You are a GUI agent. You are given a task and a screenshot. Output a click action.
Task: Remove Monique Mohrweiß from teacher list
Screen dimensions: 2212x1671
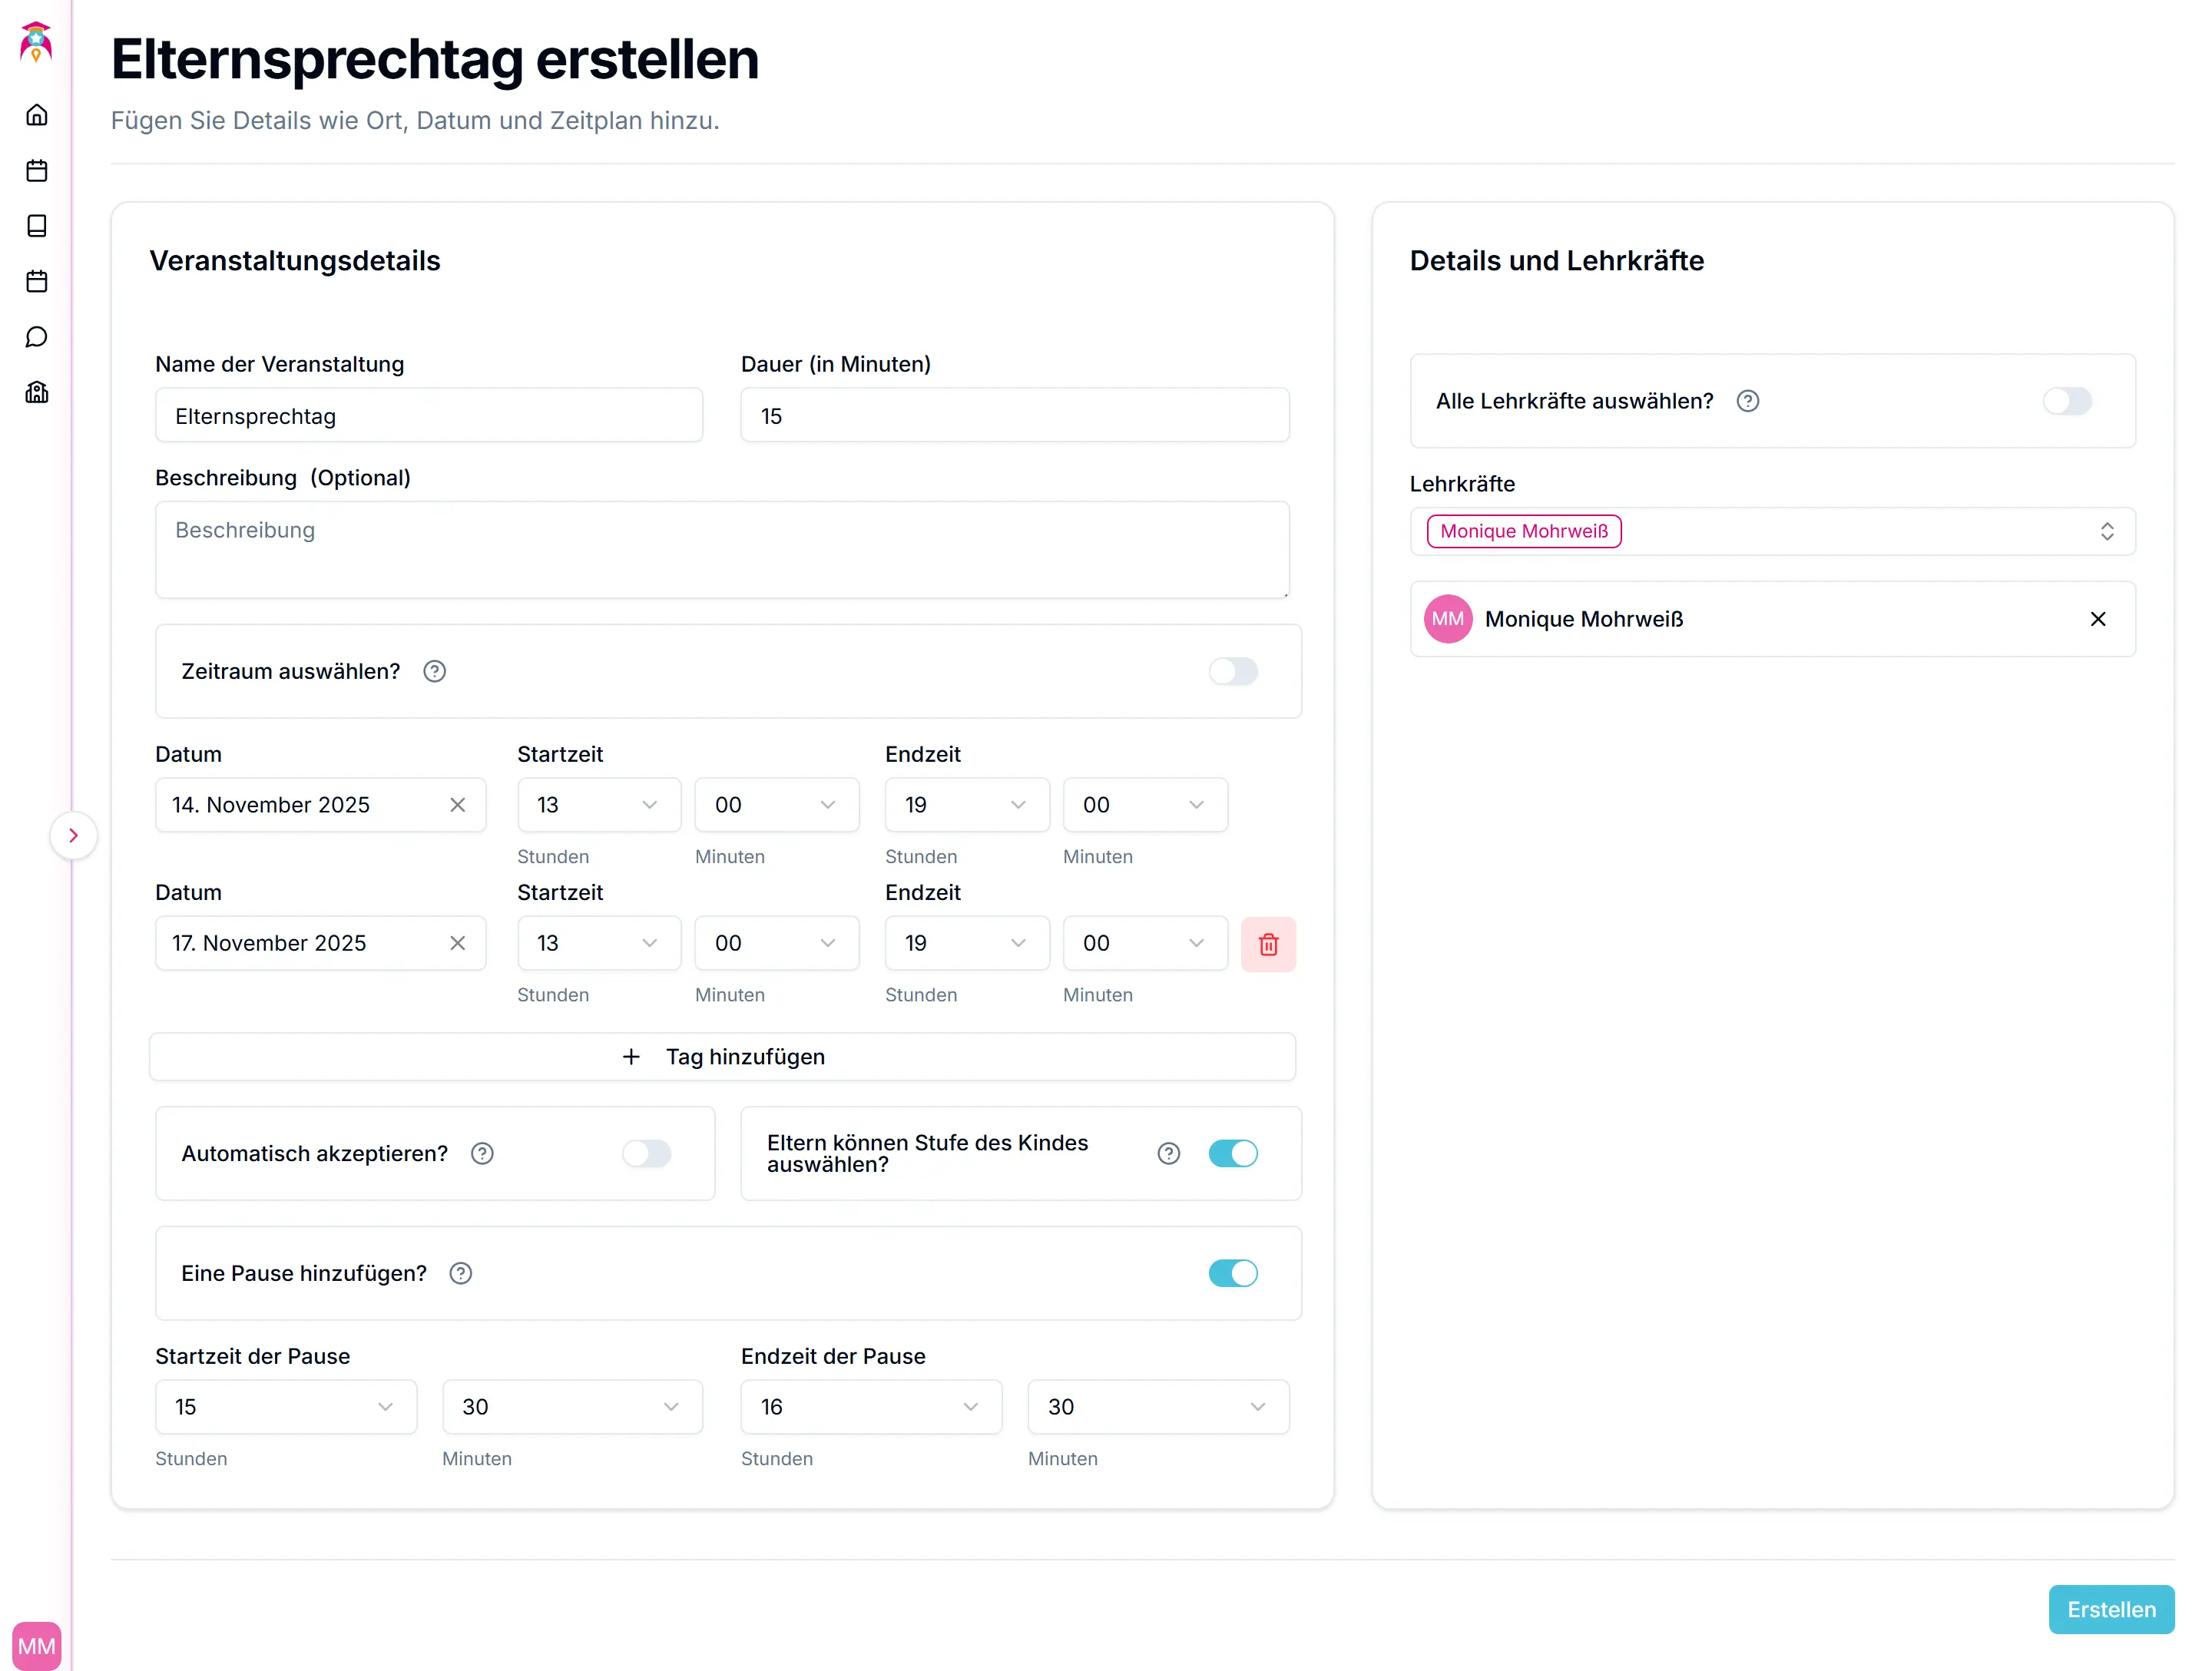2098,619
